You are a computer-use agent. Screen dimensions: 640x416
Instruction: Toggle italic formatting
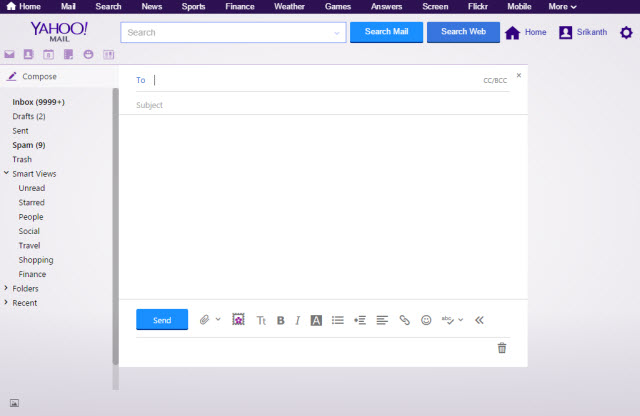pyautogui.click(x=298, y=320)
